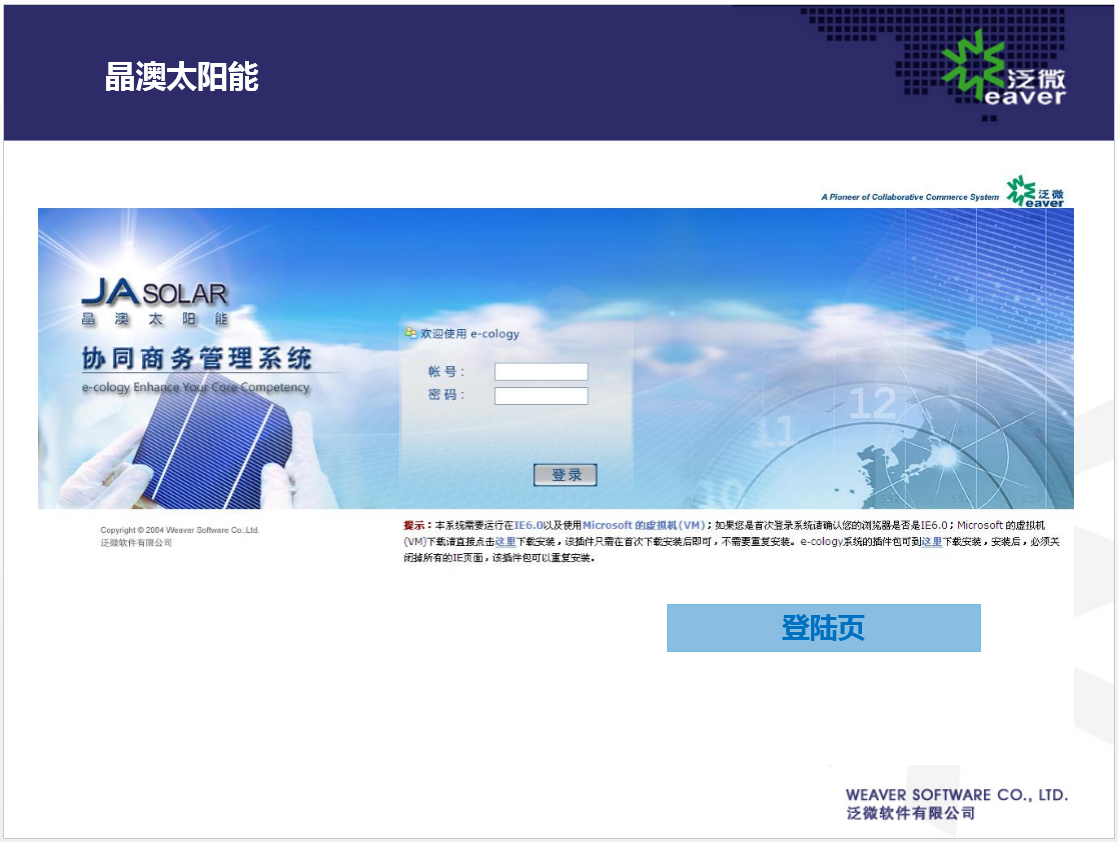1118x842 pixels.
Task: Click 'A Pioneer of Collaborative Commerce System' tagline
Action: (x=910, y=197)
